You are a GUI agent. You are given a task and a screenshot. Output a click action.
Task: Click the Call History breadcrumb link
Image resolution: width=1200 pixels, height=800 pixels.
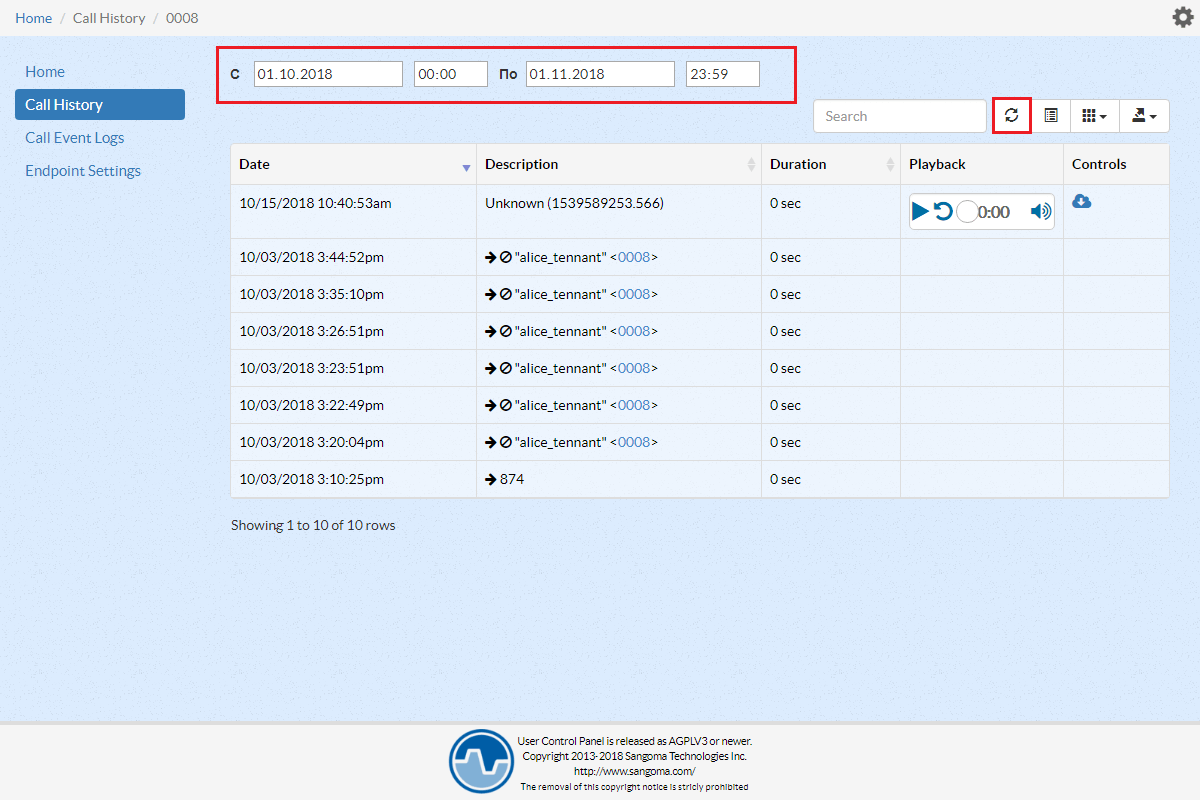point(109,18)
